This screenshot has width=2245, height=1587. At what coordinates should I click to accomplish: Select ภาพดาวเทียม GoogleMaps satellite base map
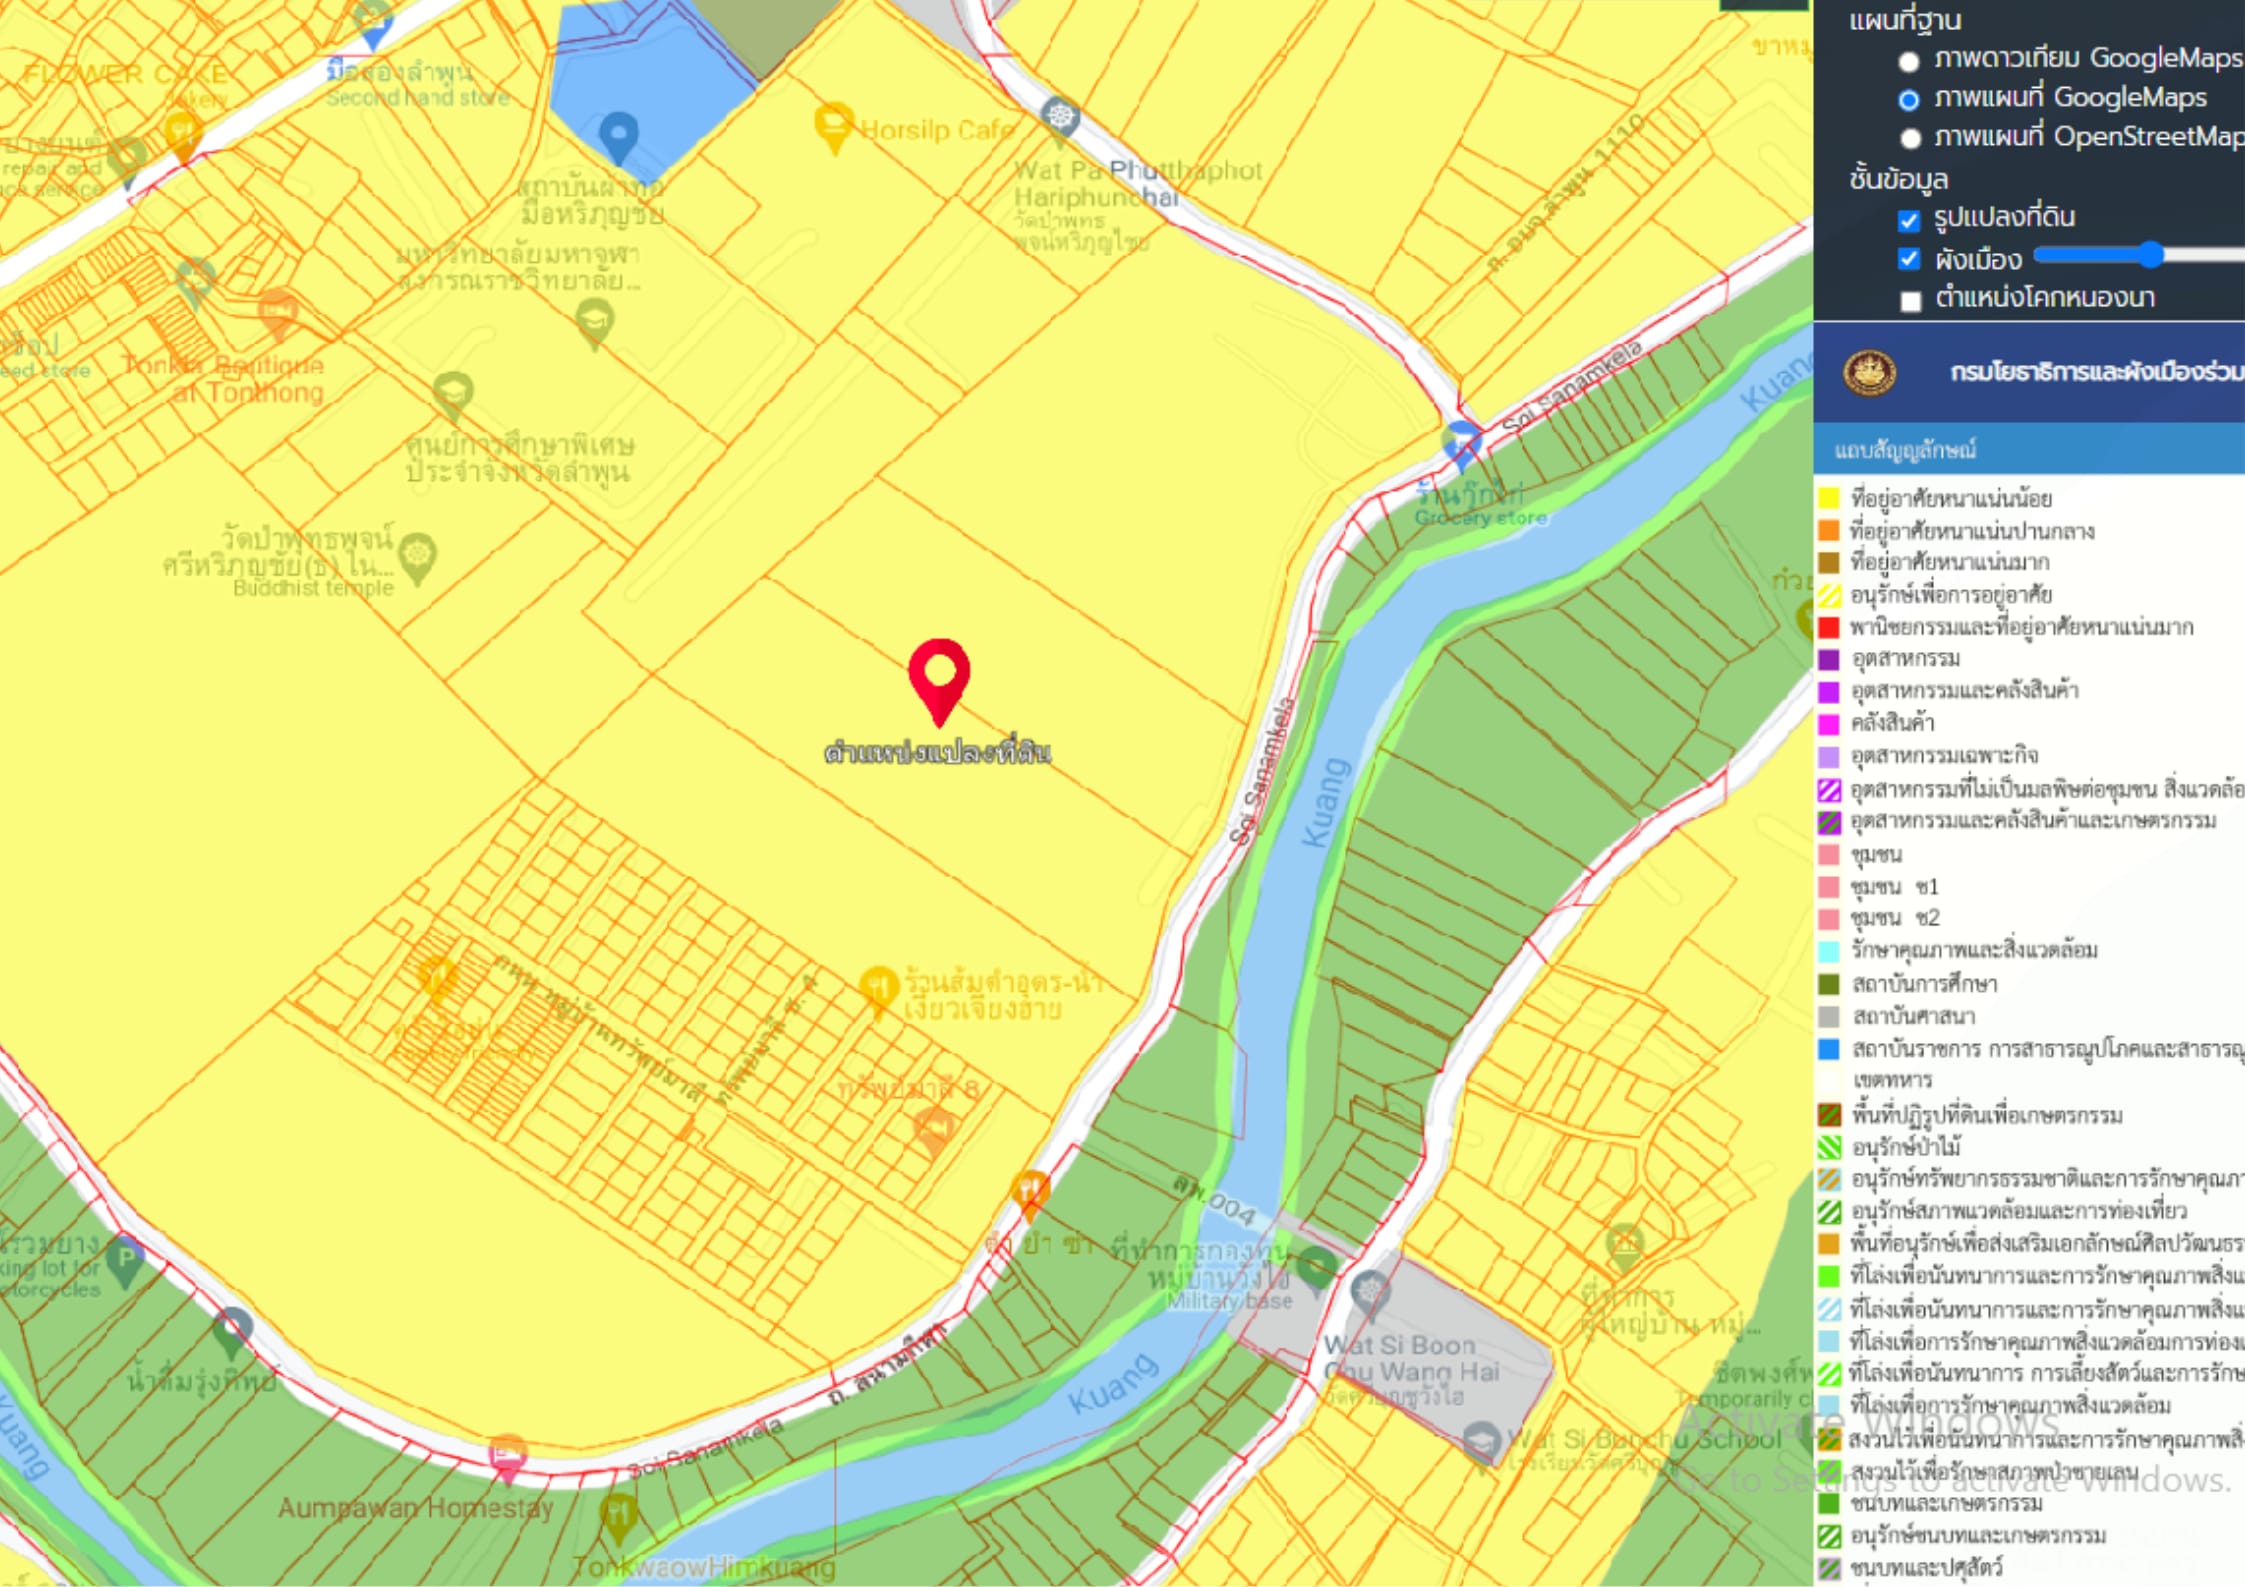click(x=1909, y=62)
